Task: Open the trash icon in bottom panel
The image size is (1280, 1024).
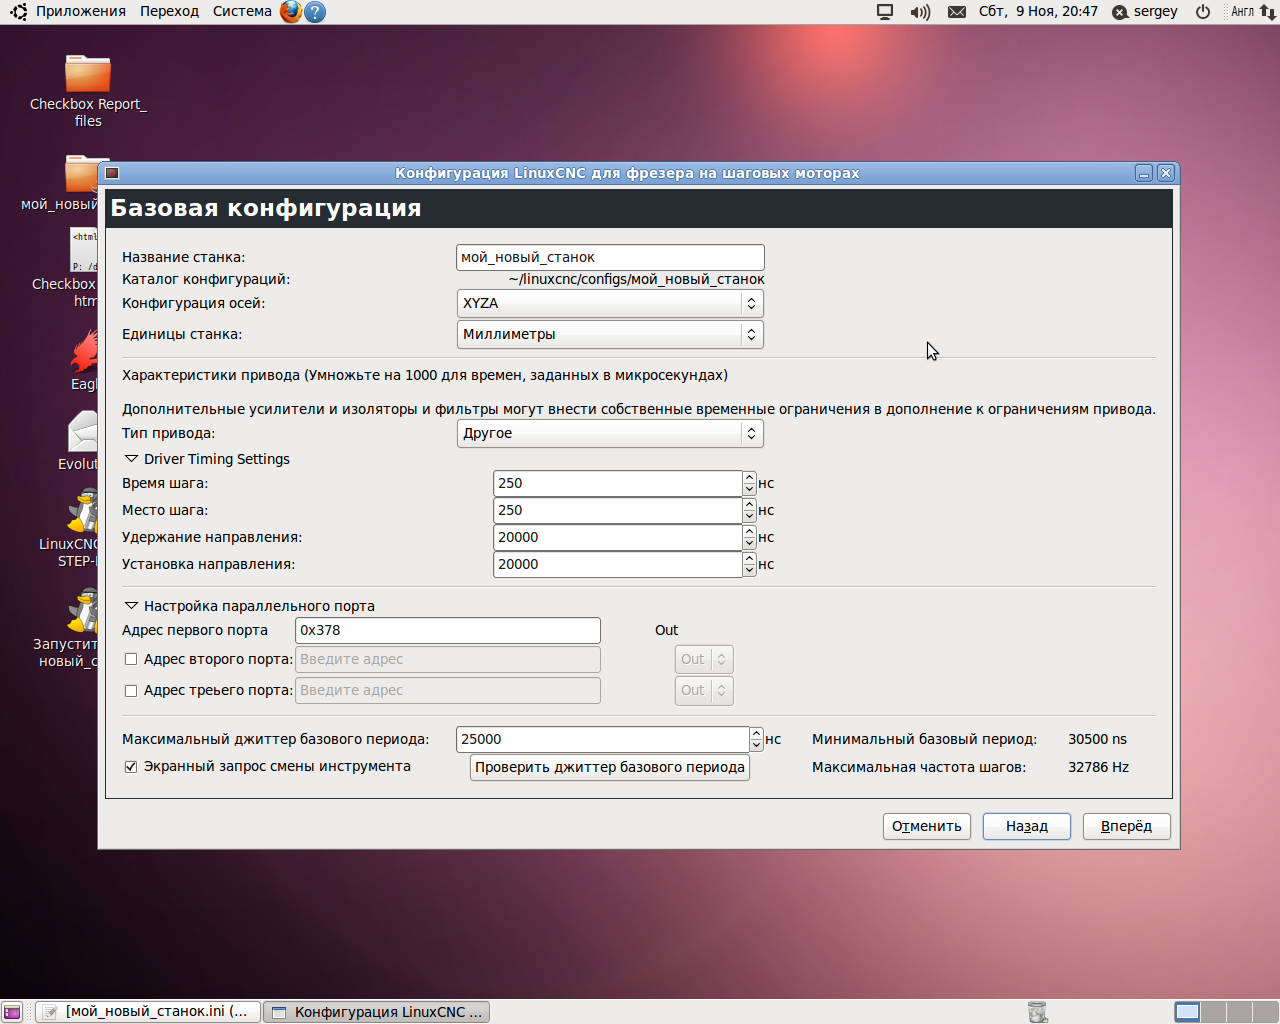Action: click(x=1038, y=1012)
